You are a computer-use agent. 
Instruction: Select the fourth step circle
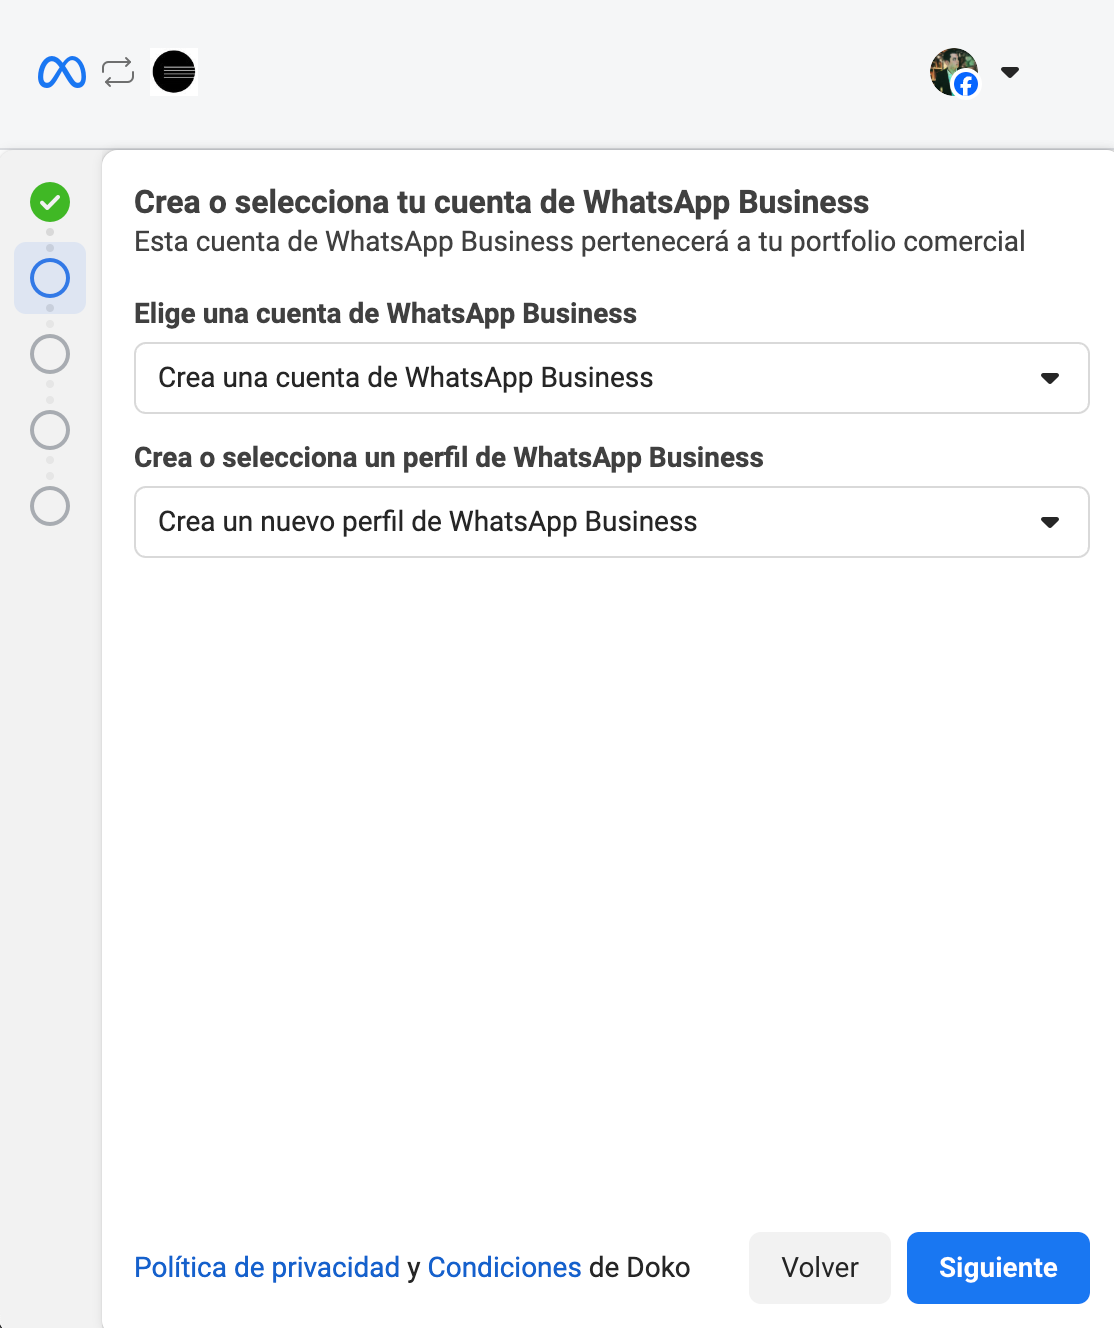[50, 430]
